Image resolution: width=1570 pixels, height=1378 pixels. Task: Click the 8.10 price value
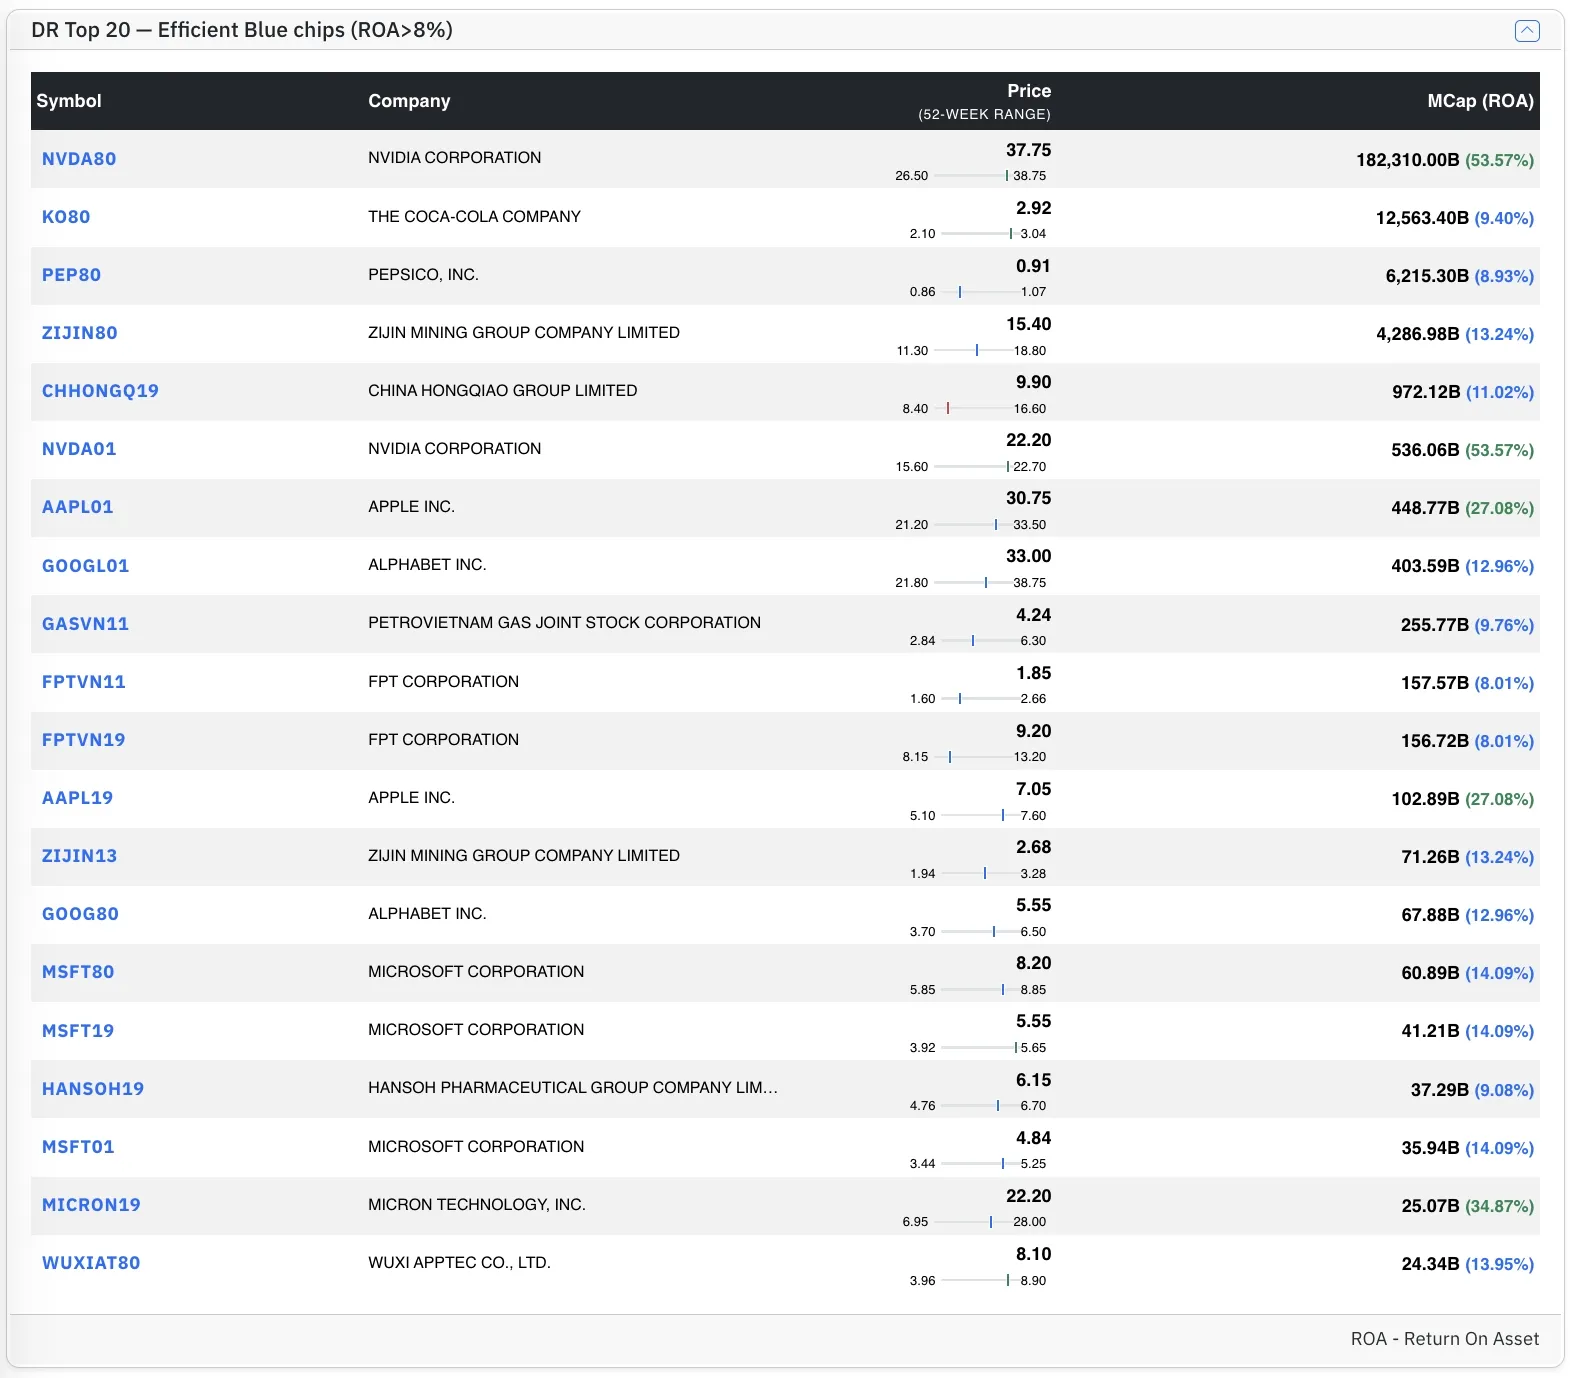click(x=1034, y=1254)
